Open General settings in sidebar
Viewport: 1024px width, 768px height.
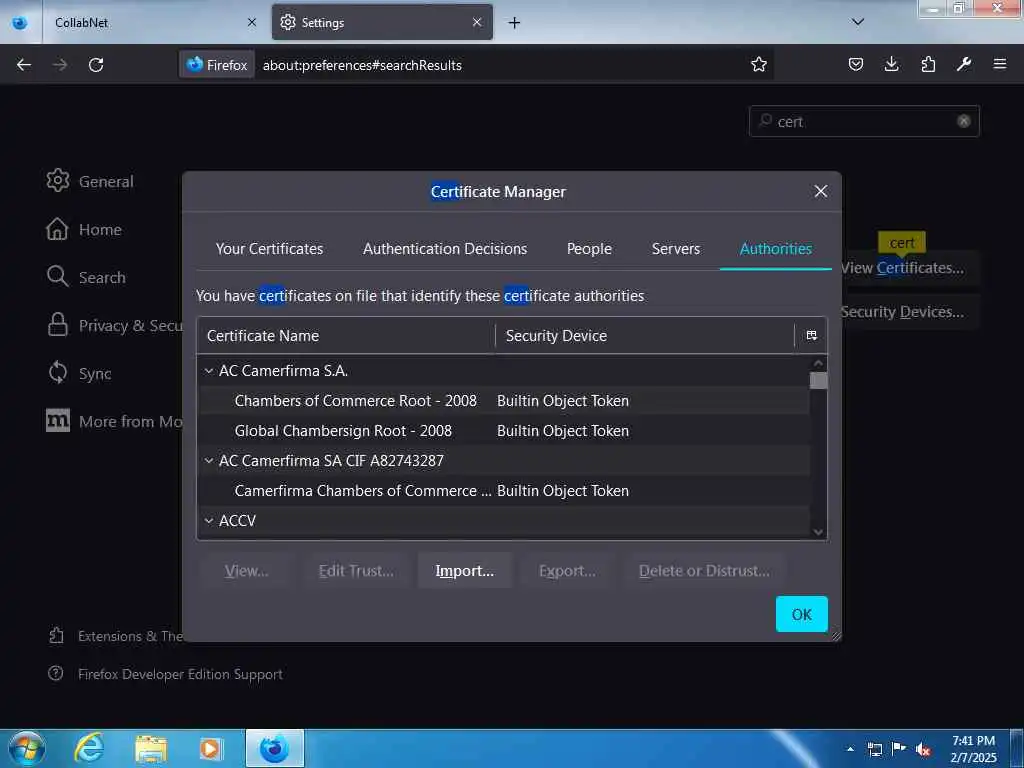(89, 181)
